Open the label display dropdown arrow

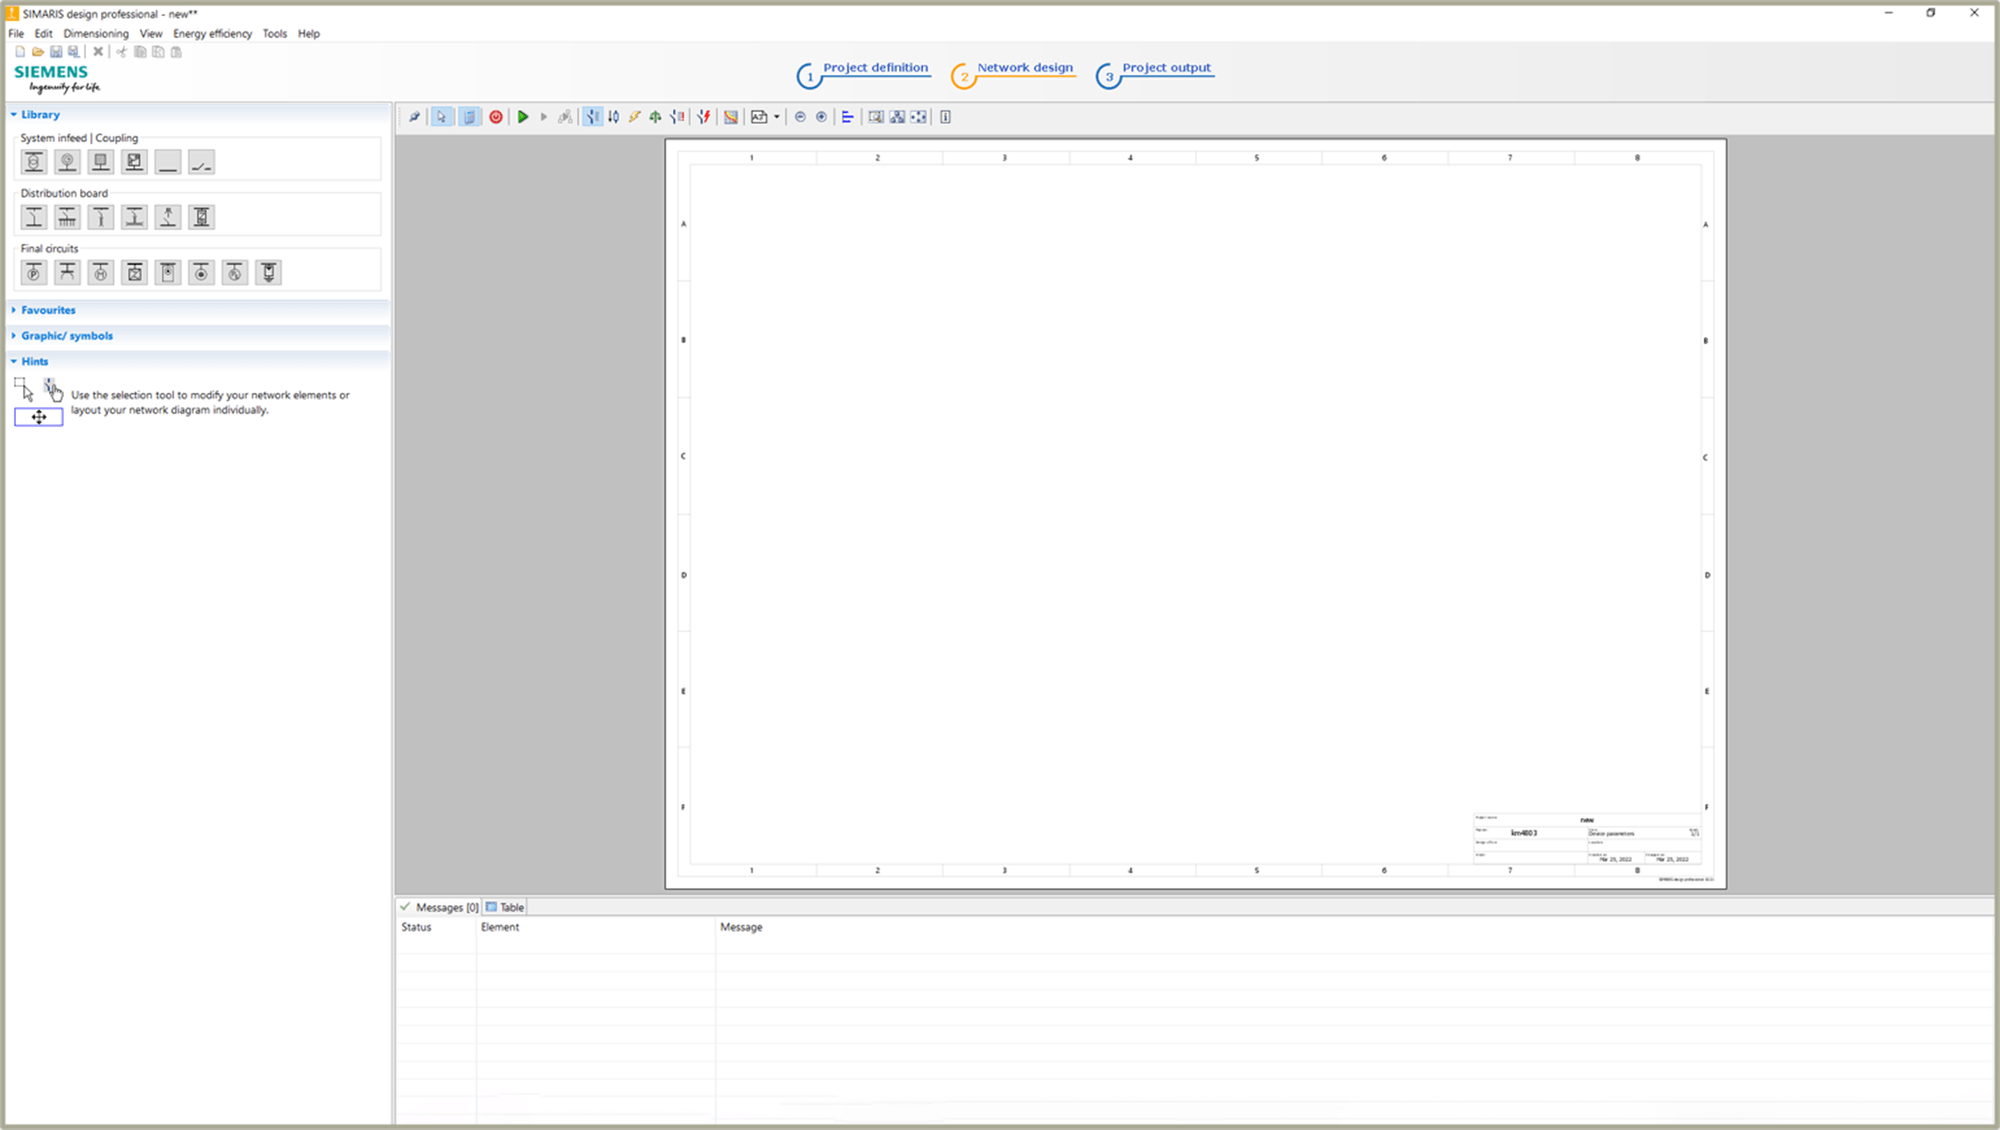tap(777, 117)
